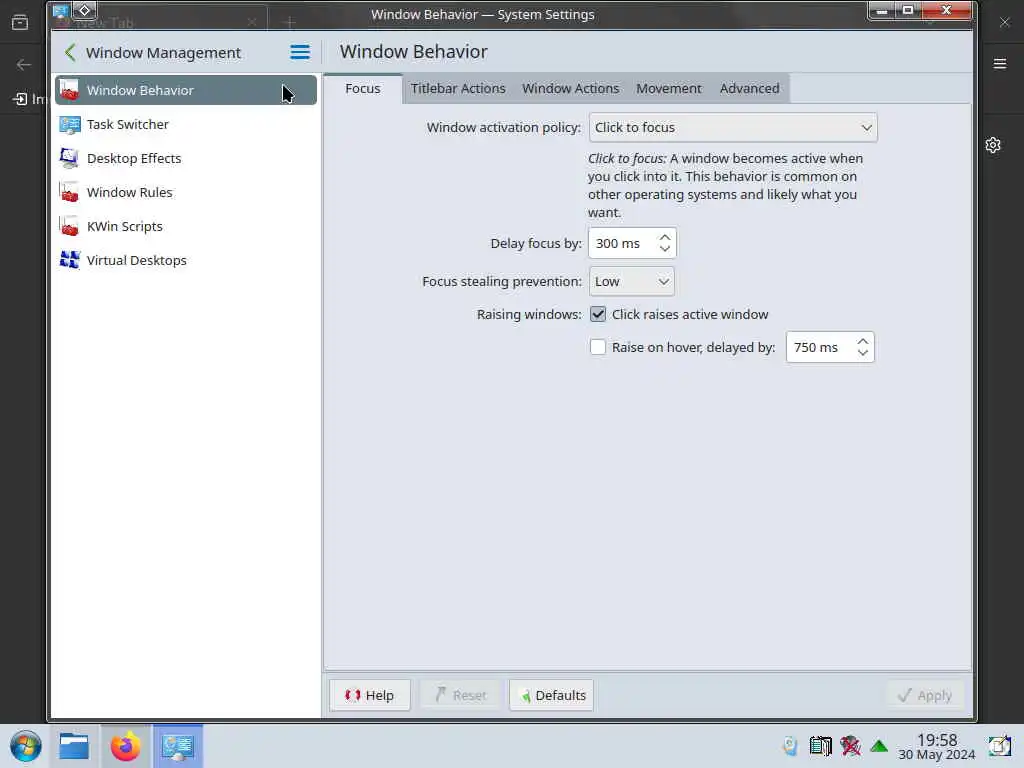Click the Reset button
The height and width of the screenshot is (768, 1024).
click(x=461, y=695)
